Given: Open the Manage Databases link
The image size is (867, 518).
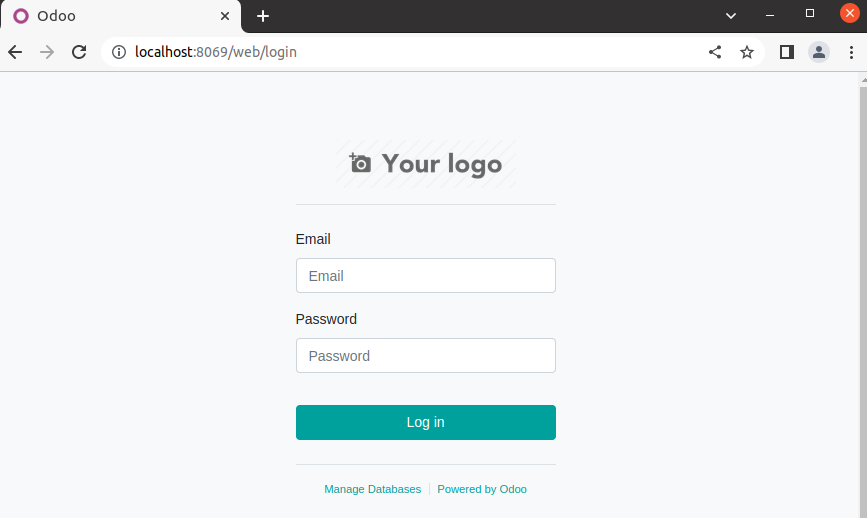Looking at the screenshot, I should [372, 490].
